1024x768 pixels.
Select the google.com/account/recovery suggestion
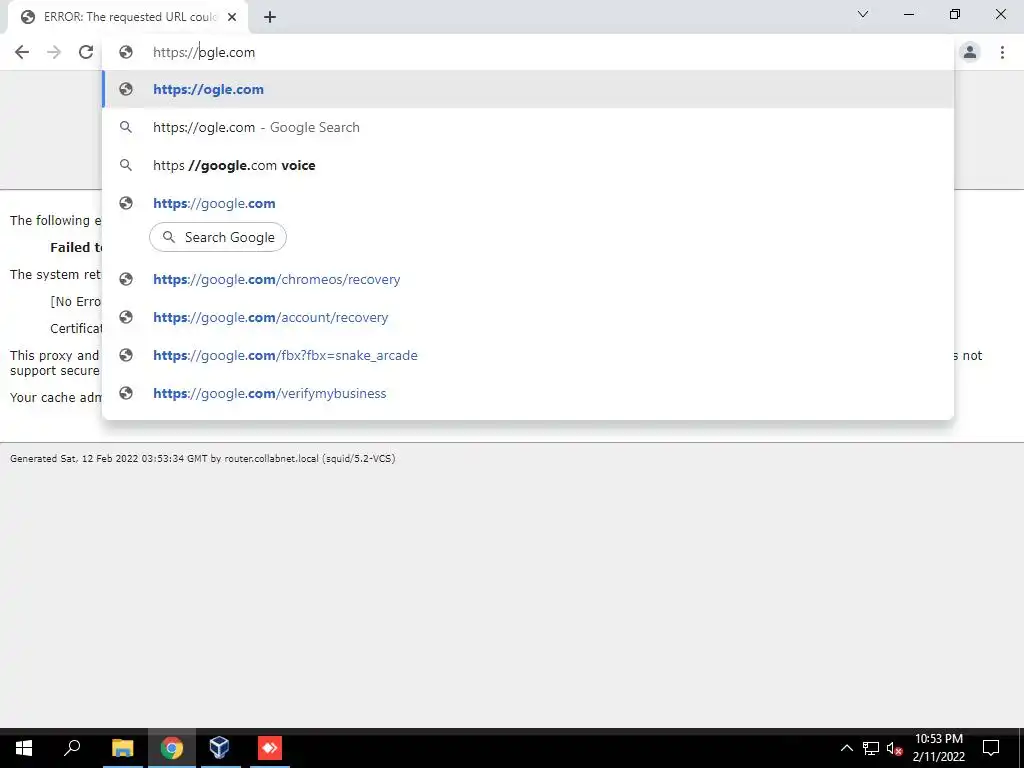(x=528, y=317)
